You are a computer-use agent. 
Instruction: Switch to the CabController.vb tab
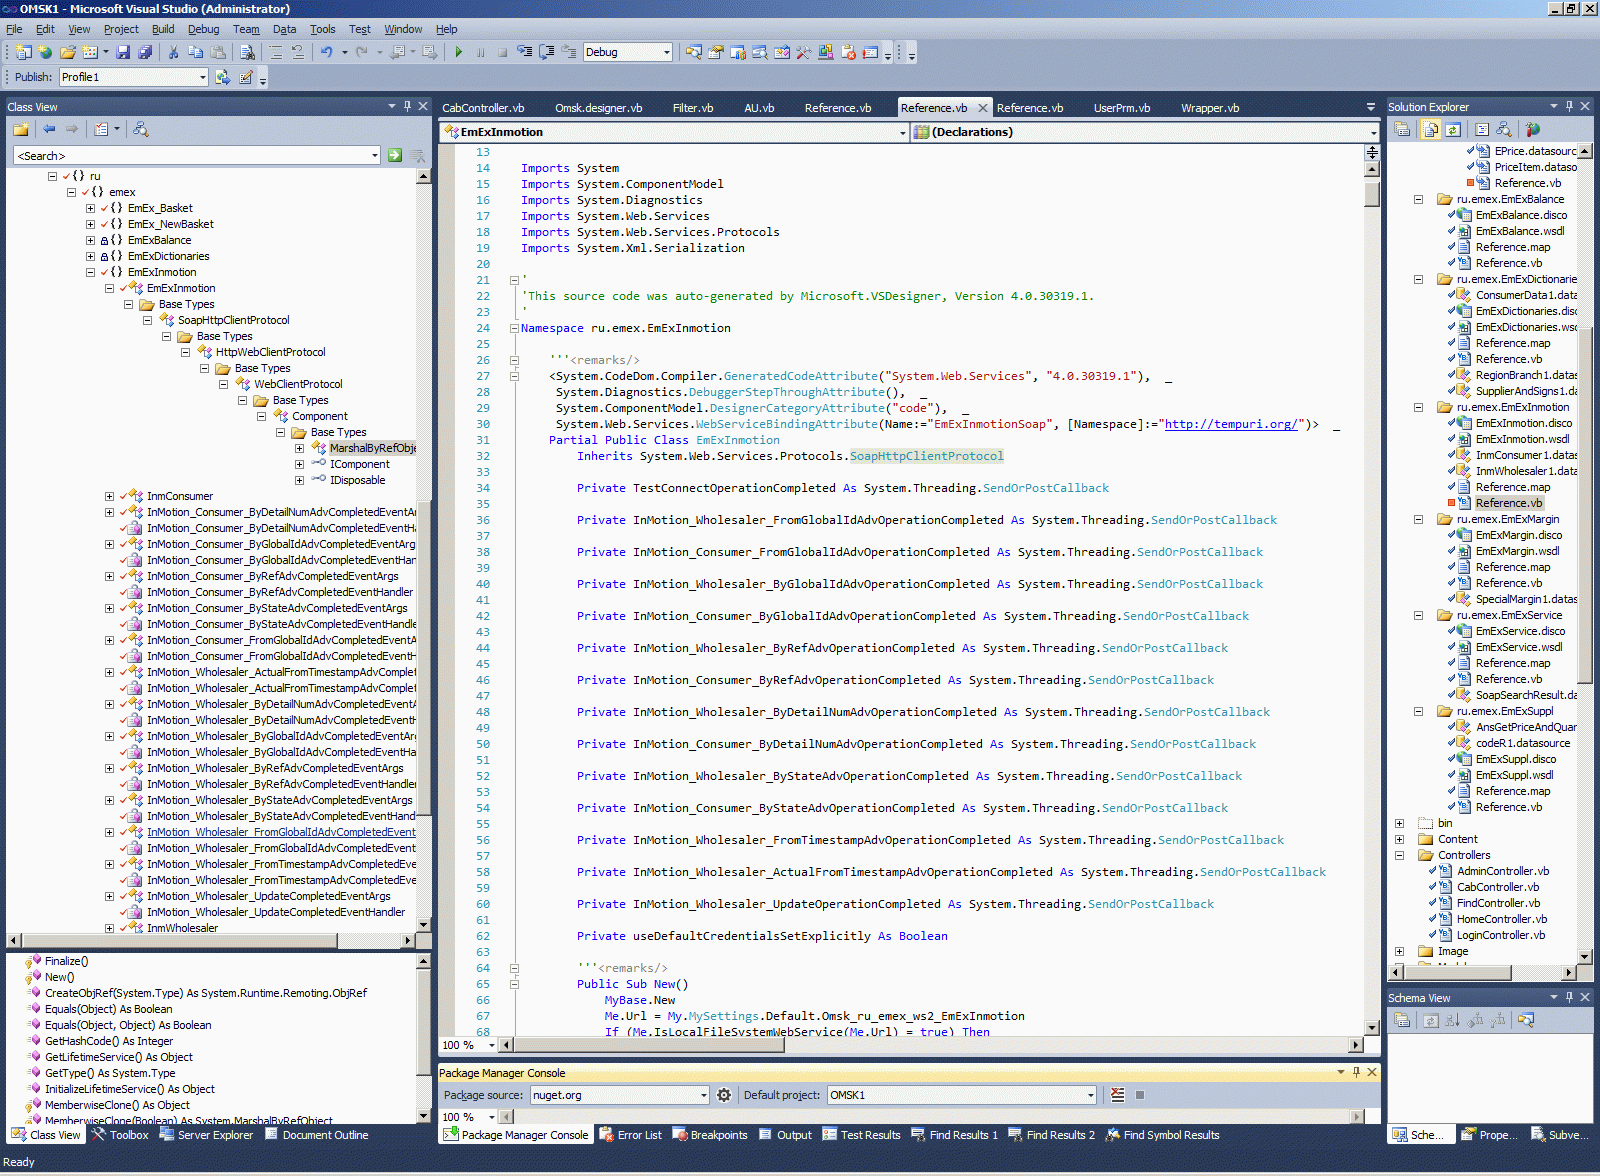483,108
